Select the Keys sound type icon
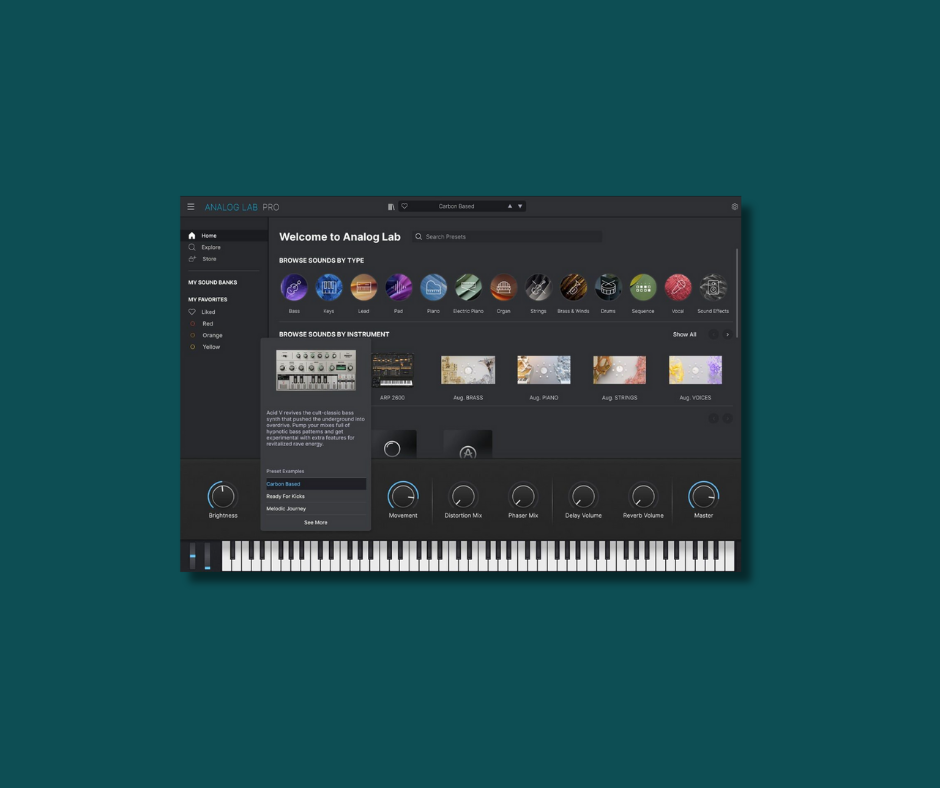 (329, 288)
